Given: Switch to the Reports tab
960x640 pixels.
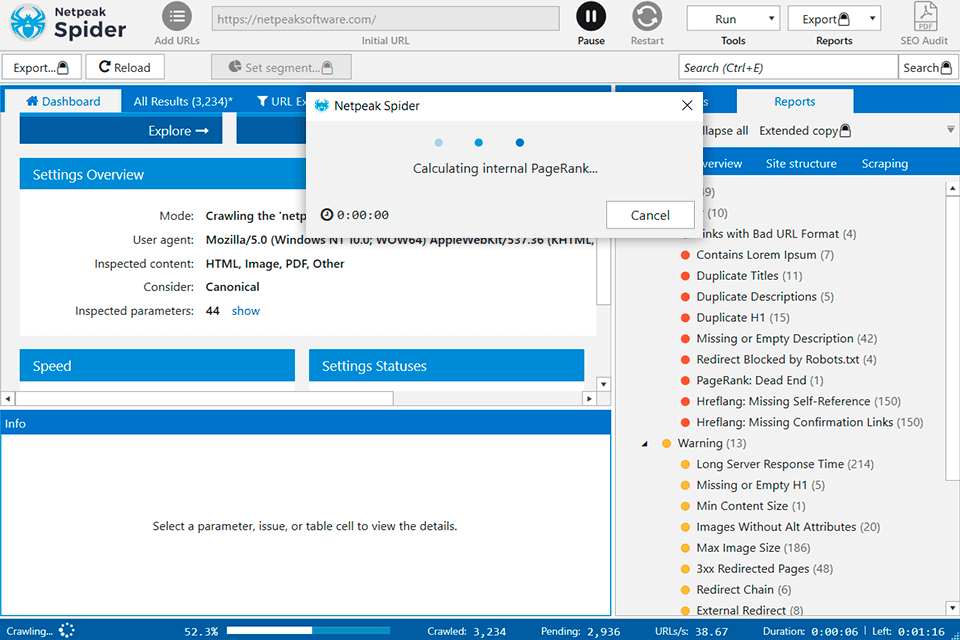Looking at the screenshot, I should 795,101.
